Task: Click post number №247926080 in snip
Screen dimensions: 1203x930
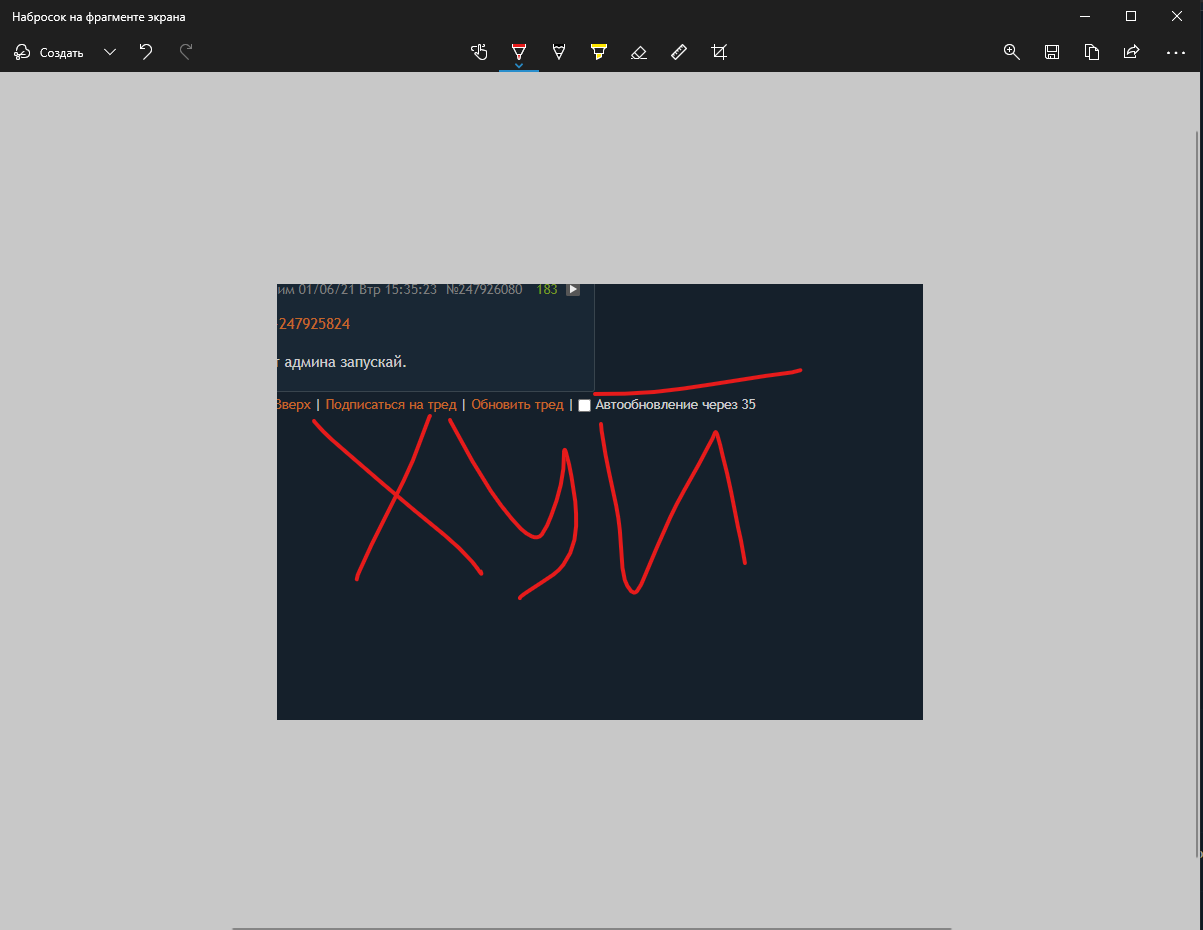Action: (x=483, y=290)
